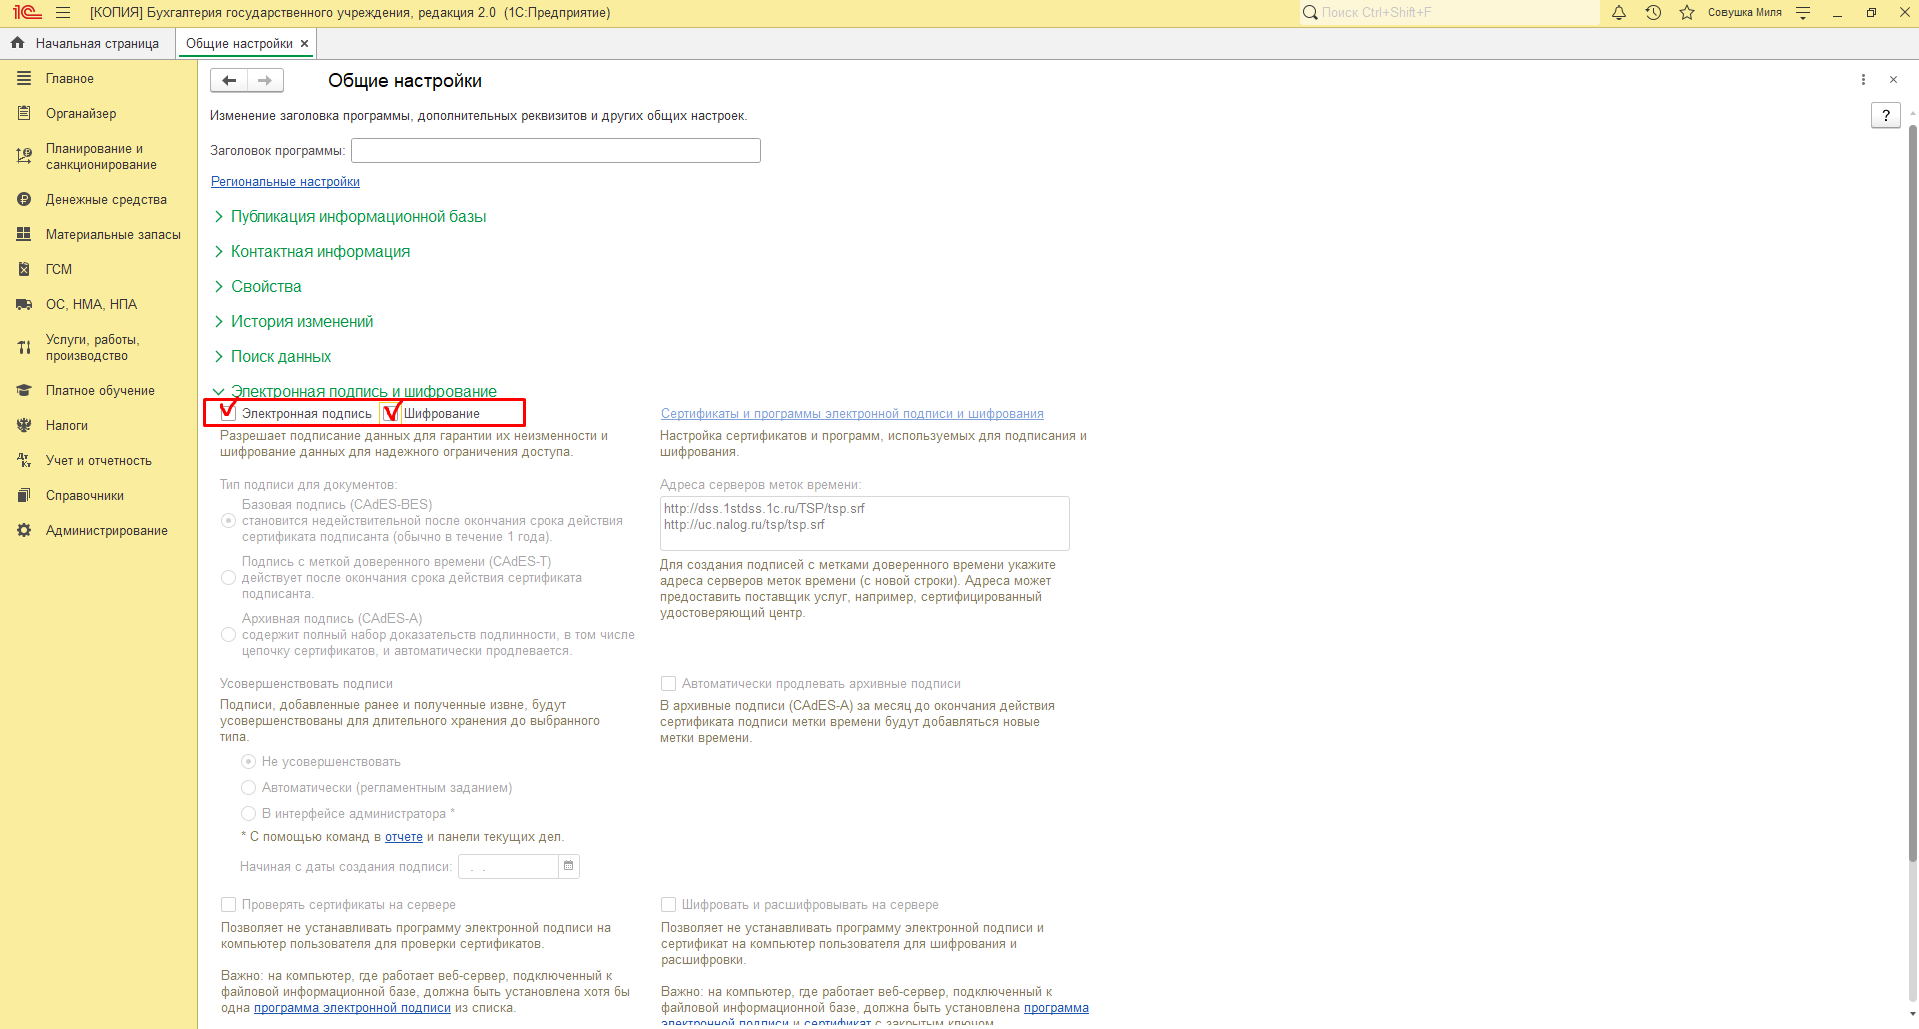Close the form with the X button
The height and width of the screenshot is (1029, 1919).
tap(1893, 79)
